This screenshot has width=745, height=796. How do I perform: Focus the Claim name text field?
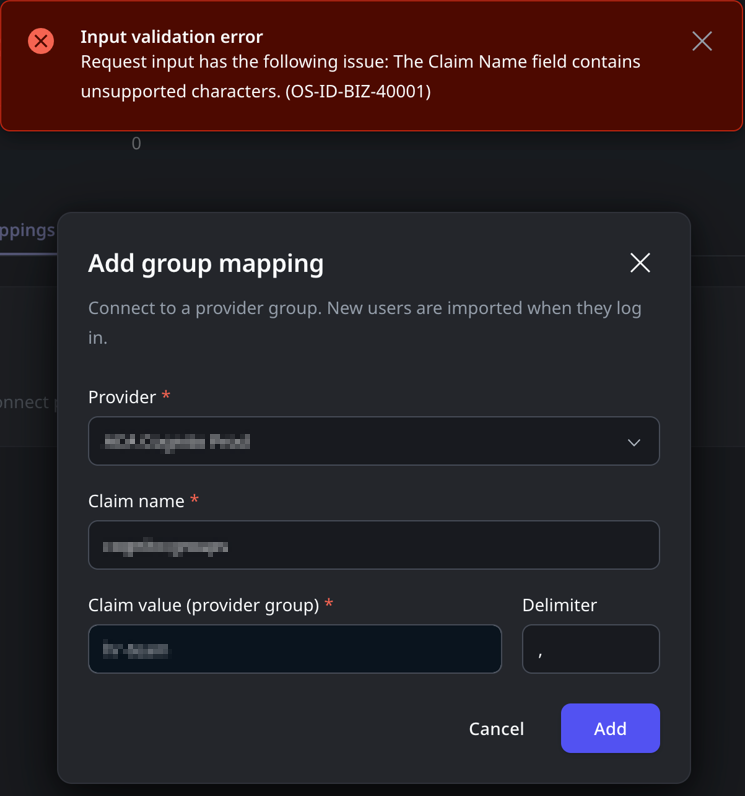[x=373, y=545]
